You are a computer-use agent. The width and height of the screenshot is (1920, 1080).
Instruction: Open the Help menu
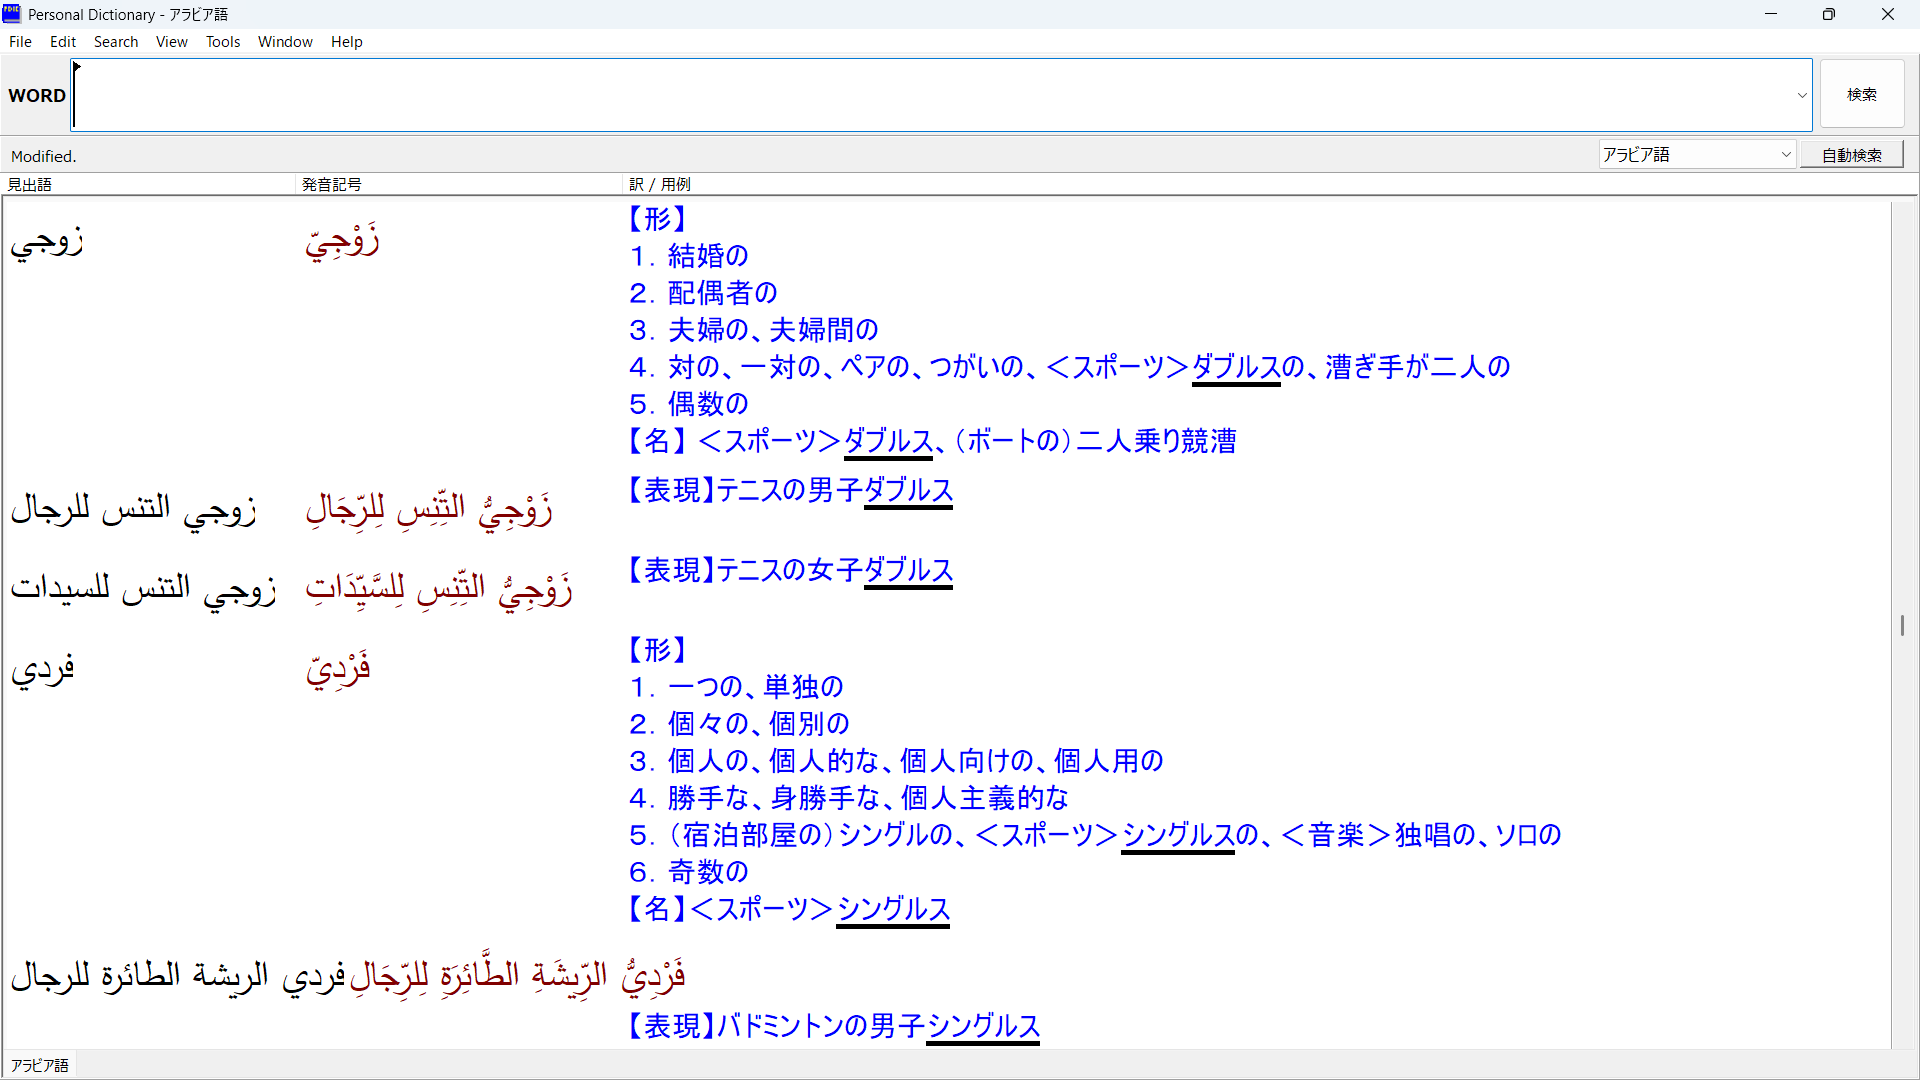pyautogui.click(x=346, y=42)
